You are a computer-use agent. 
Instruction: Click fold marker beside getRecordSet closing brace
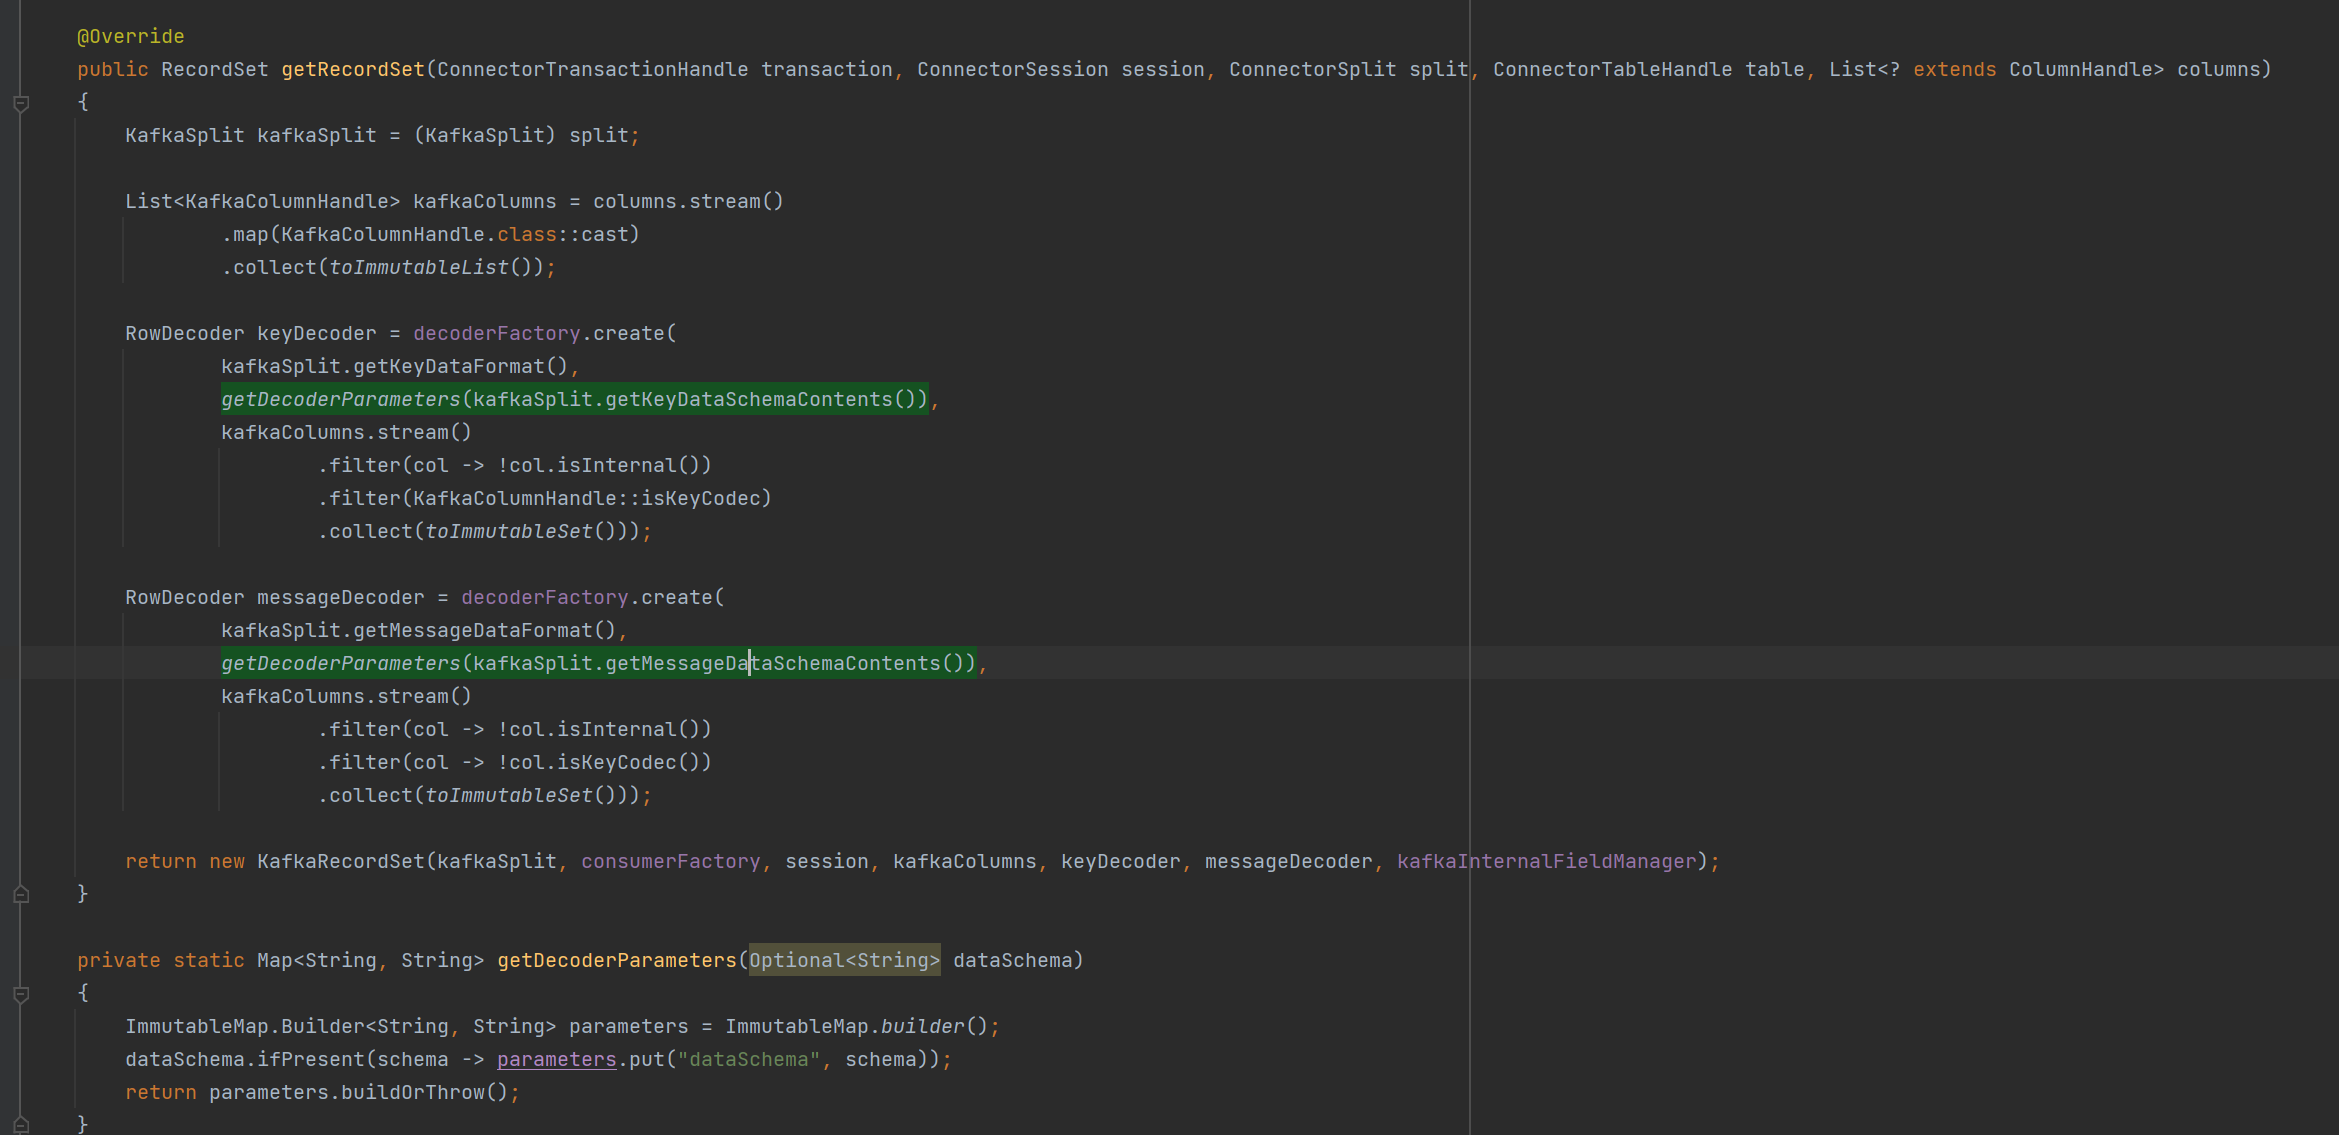21,893
